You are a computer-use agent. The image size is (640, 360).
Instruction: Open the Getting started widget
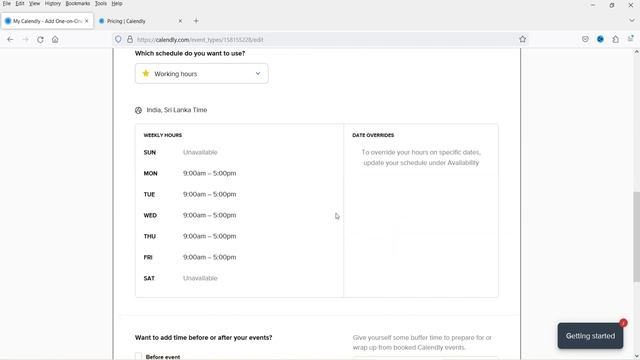[590, 336]
